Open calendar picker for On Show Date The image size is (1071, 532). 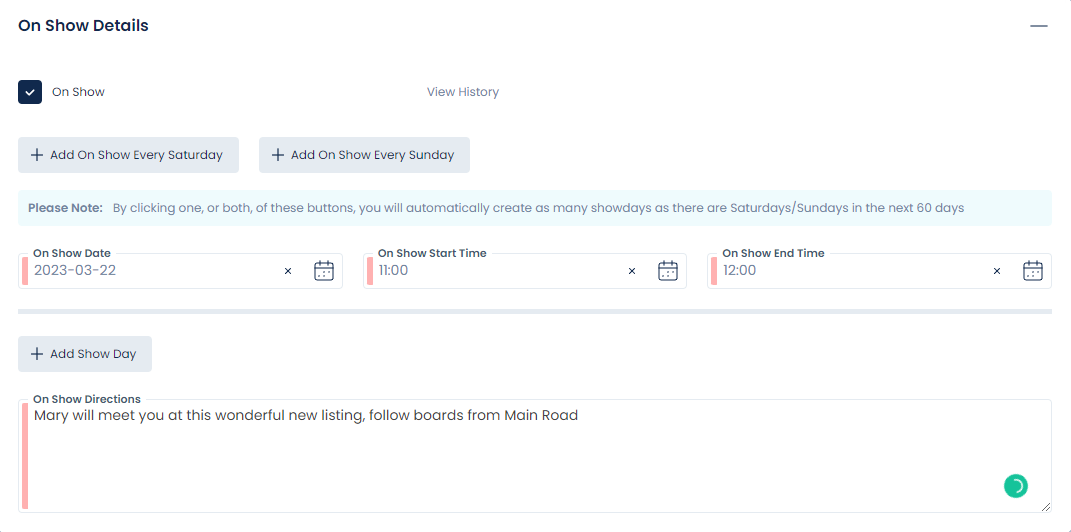pyautogui.click(x=324, y=271)
